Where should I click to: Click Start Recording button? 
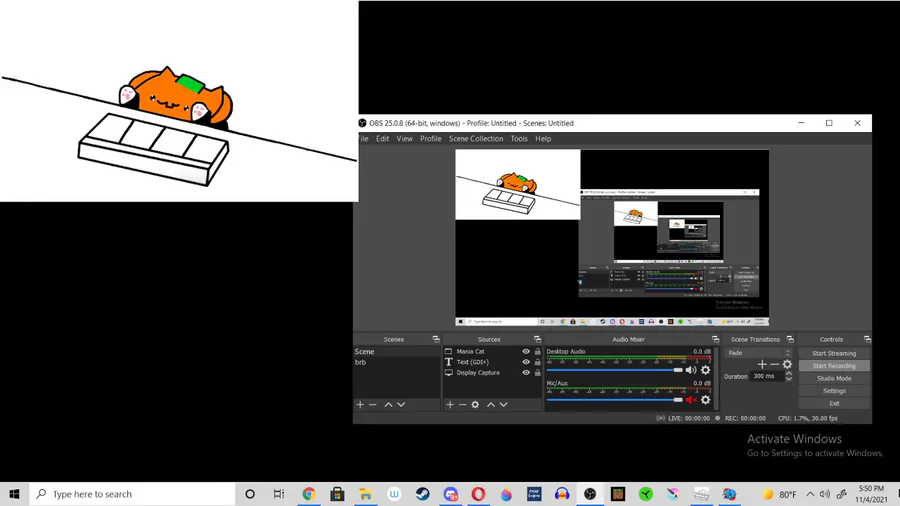[834, 366]
